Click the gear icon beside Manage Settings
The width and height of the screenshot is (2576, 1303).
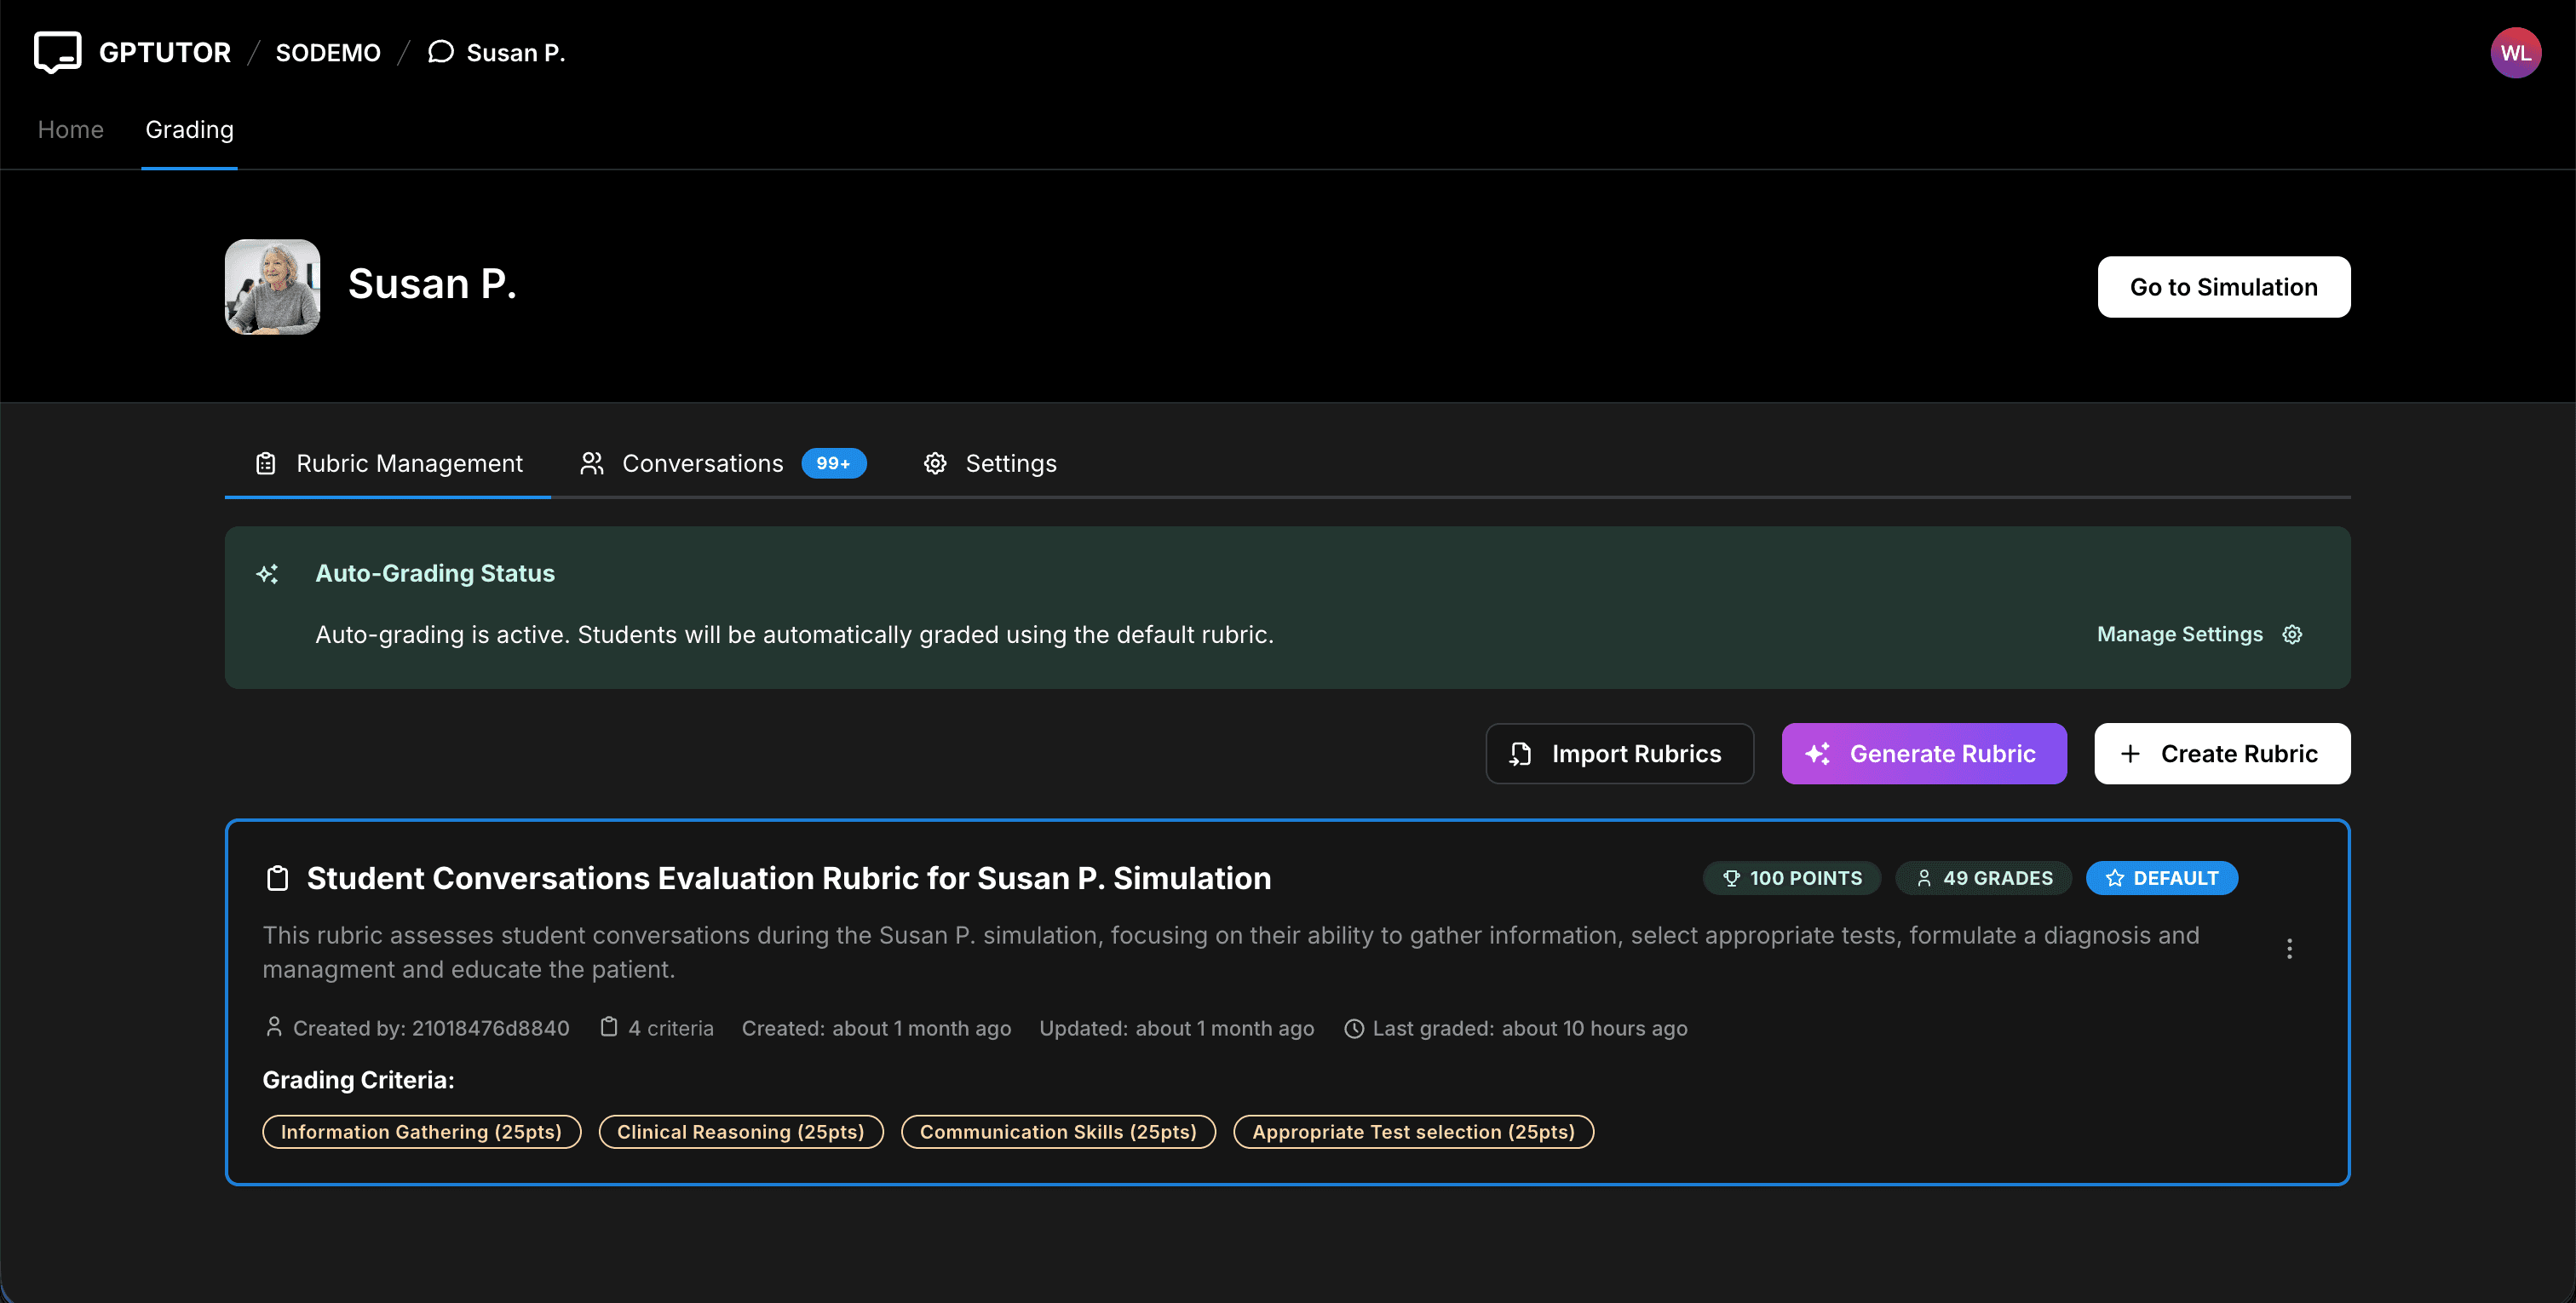click(2292, 634)
